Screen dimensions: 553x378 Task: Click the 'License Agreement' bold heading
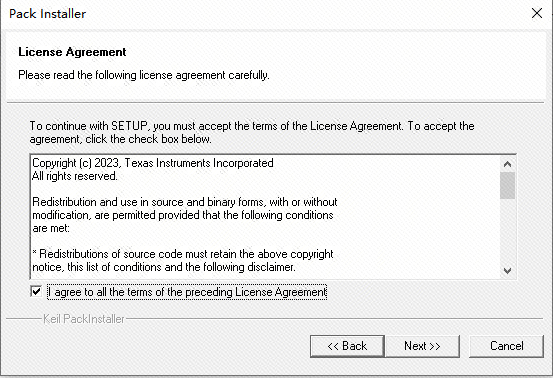[72, 52]
